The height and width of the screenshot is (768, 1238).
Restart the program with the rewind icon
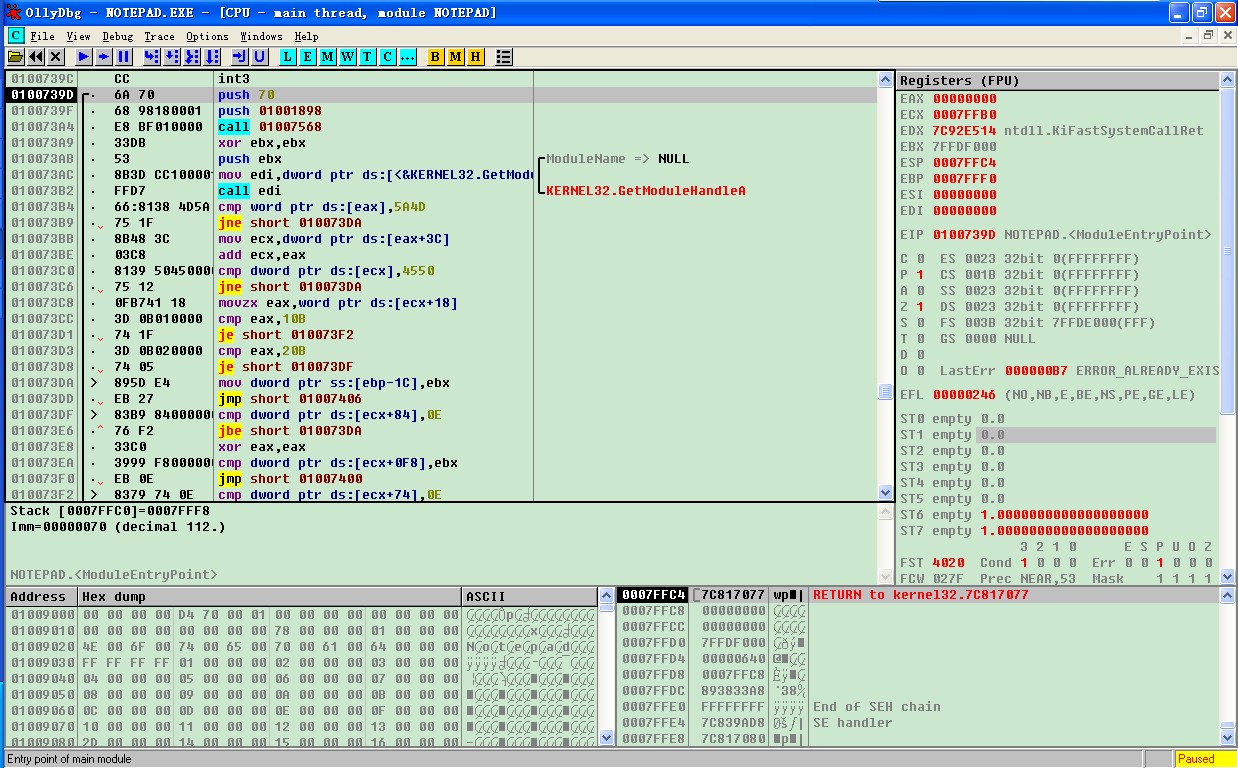click(36, 57)
